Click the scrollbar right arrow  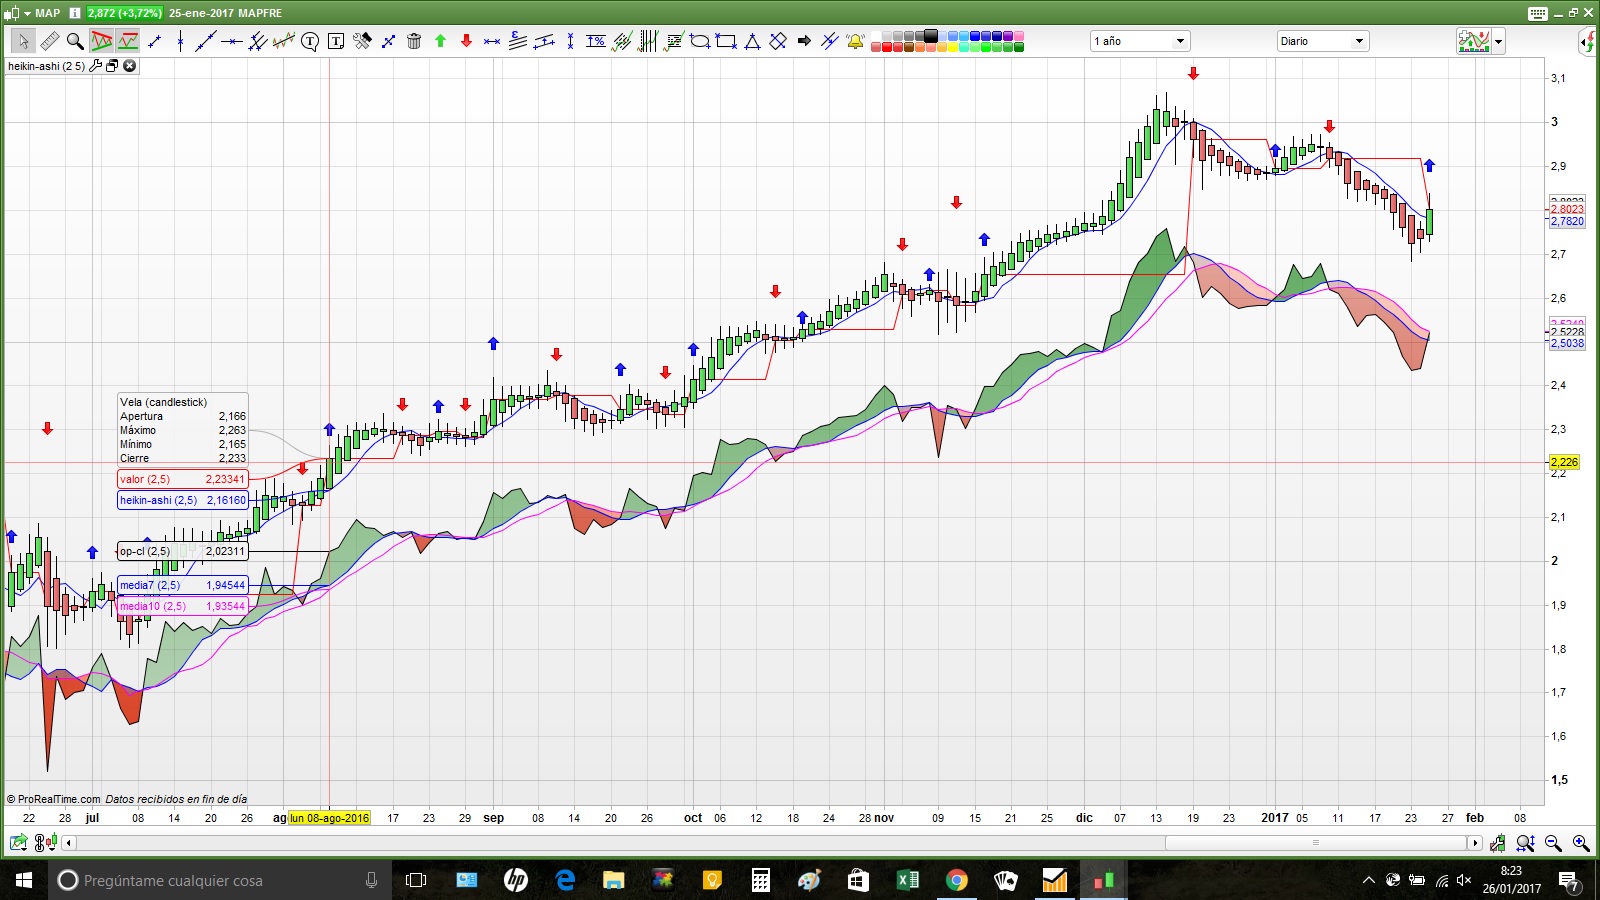pos(1475,843)
